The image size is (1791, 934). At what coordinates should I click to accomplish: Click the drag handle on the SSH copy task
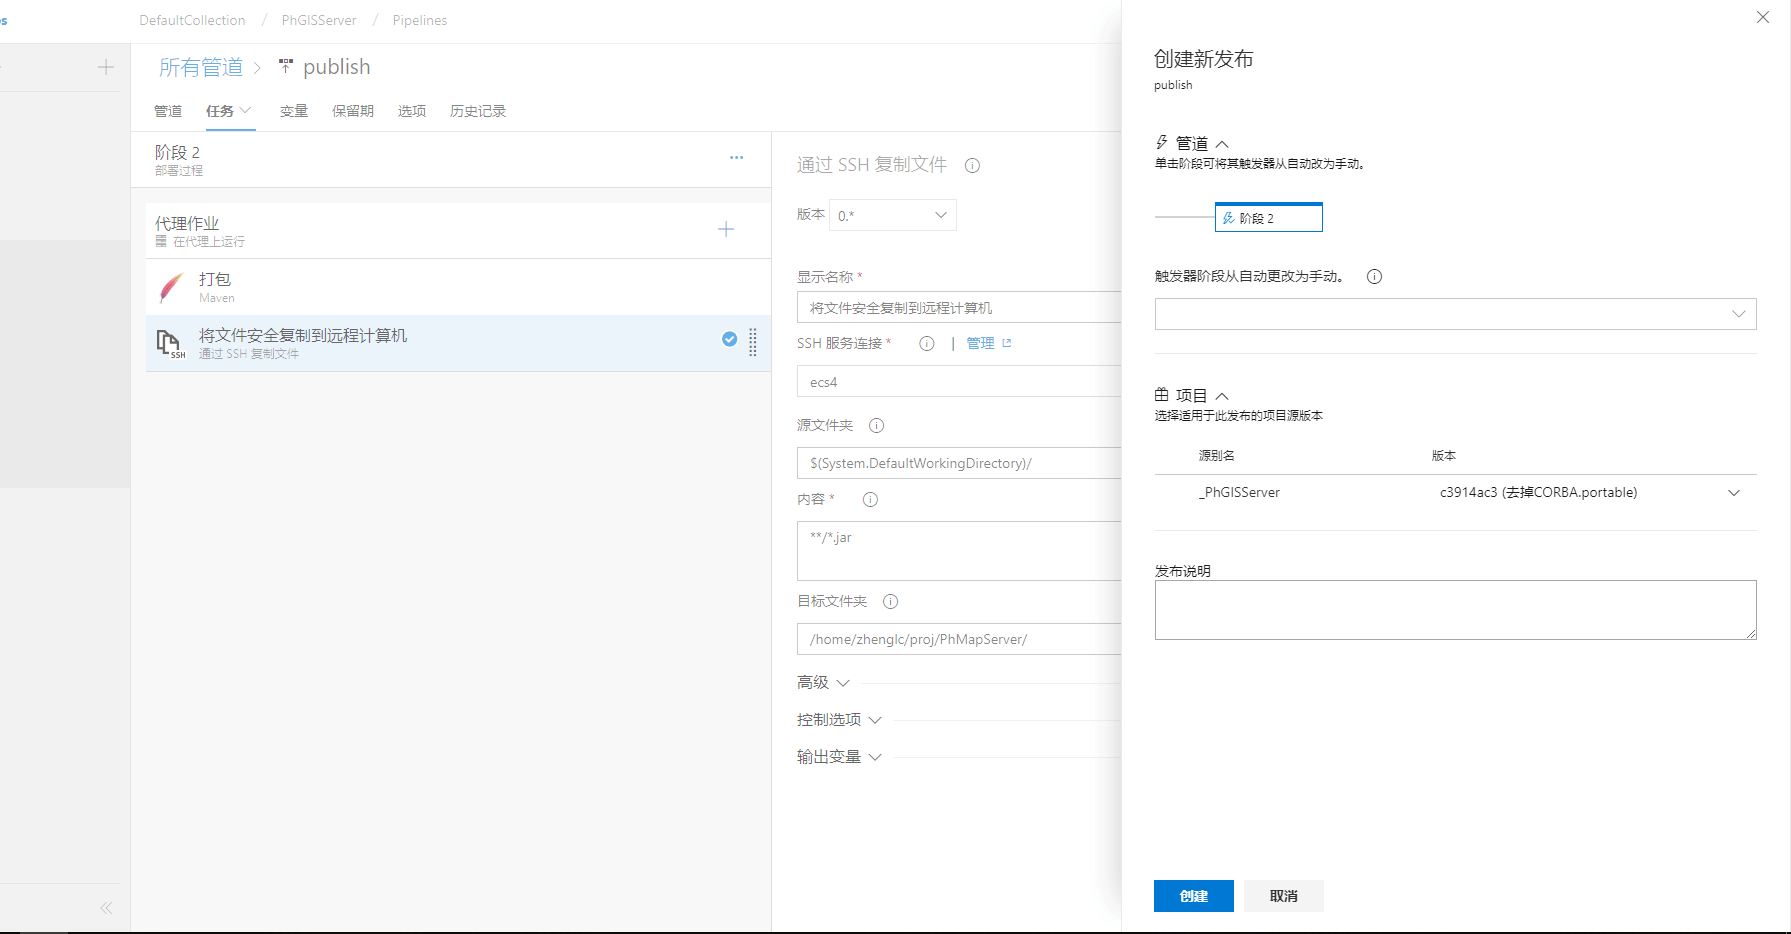tap(753, 342)
